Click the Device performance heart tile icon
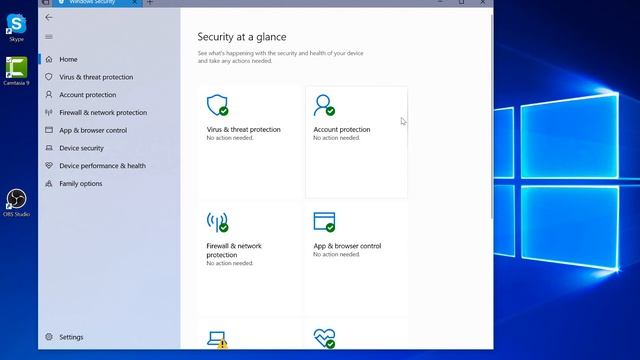The width and height of the screenshot is (640, 360). pos(324,339)
